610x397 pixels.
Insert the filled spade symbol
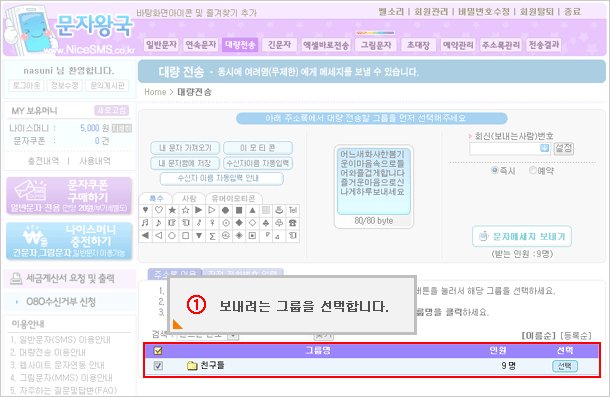pyautogui.click(x=266, y=223)
